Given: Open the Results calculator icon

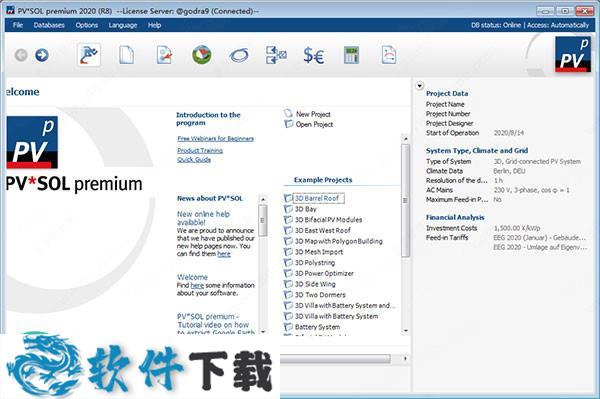Looking at the screenshot, I should click(351, 55).
